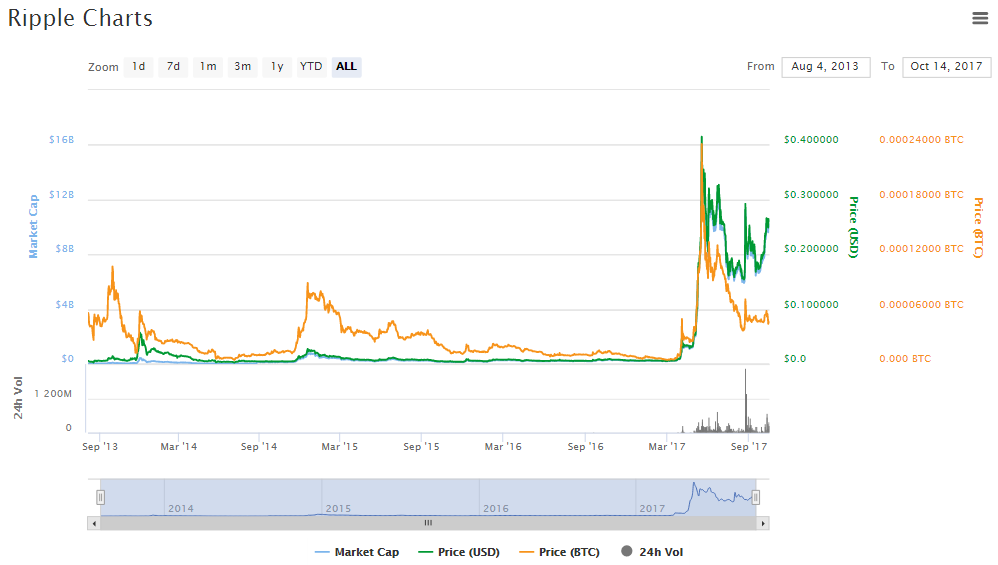Screen dimensions: 998x565
Task: Set zoom range to 1d
Action: coord(138,67)
